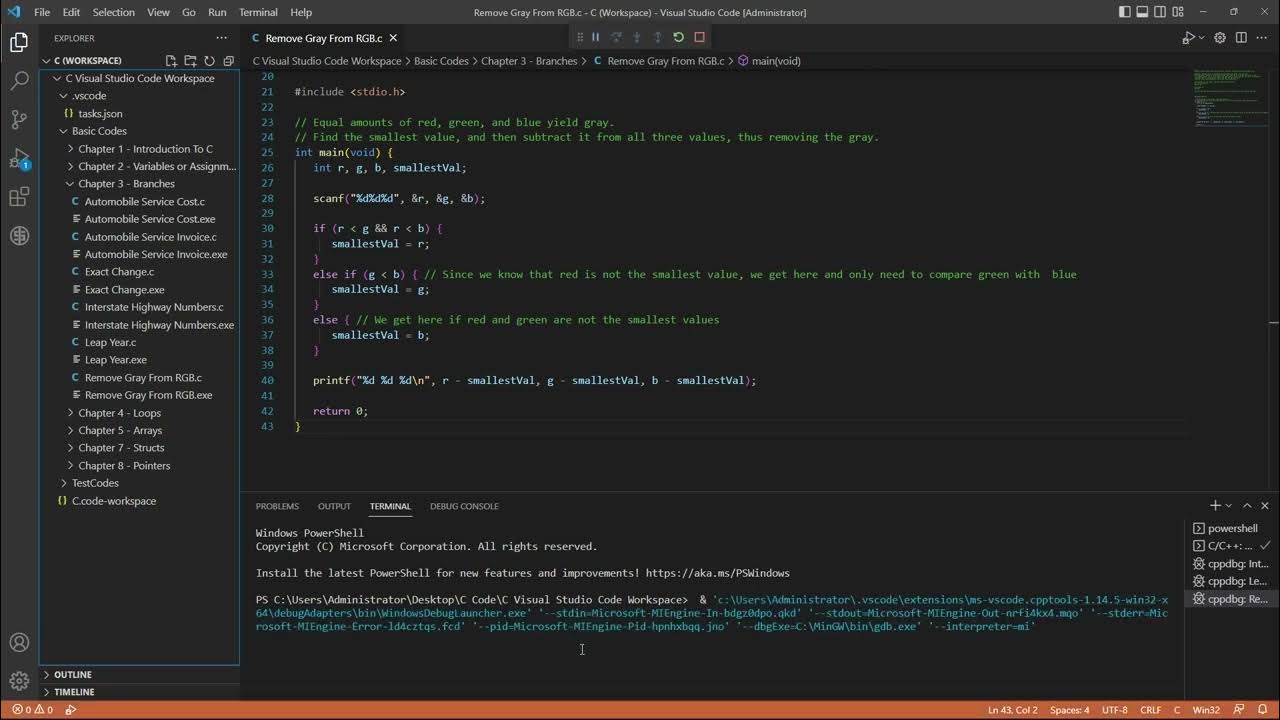
Task: Switch to the PROBLEMS tab
Action: pos(277,506)
